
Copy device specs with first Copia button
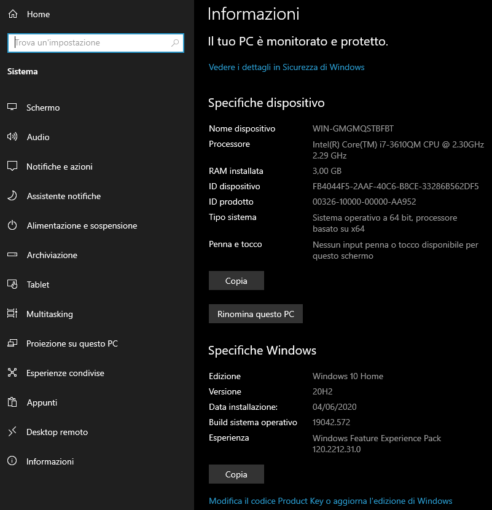[x=236, y=281]
